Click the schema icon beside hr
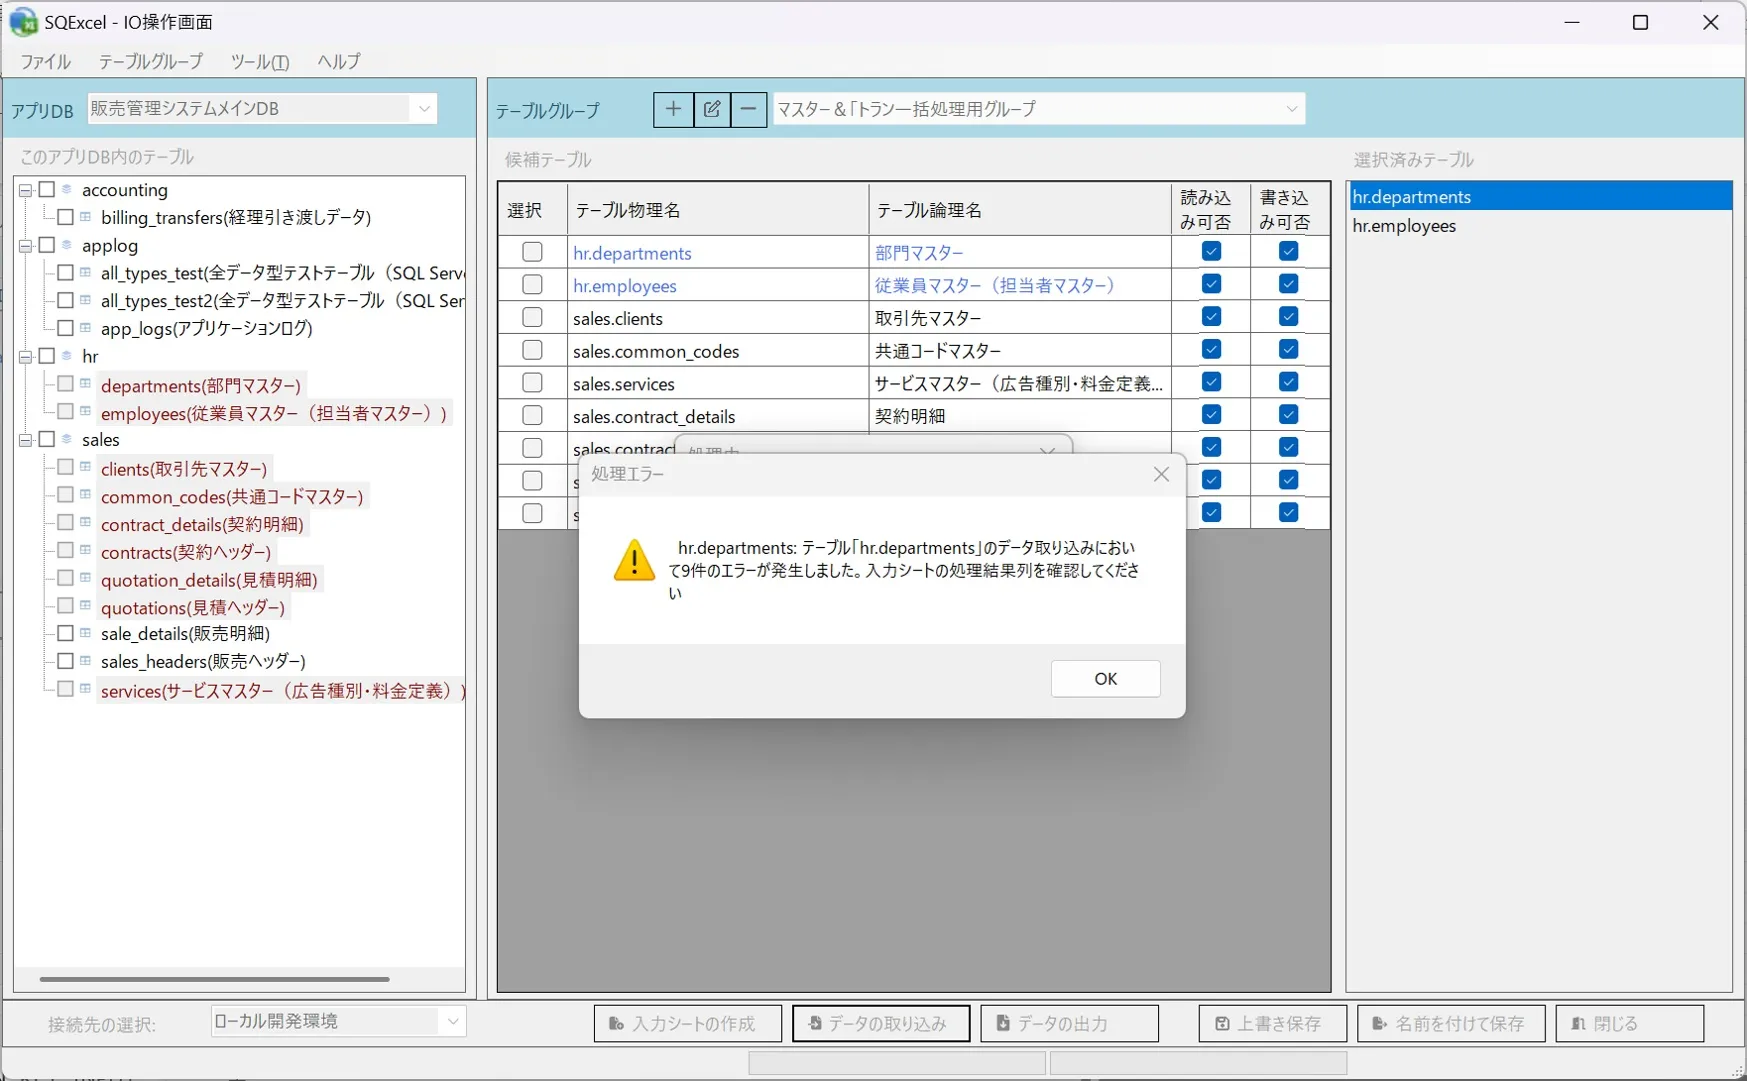Viewport: 1747px width, 1081px height. point(67,356)
